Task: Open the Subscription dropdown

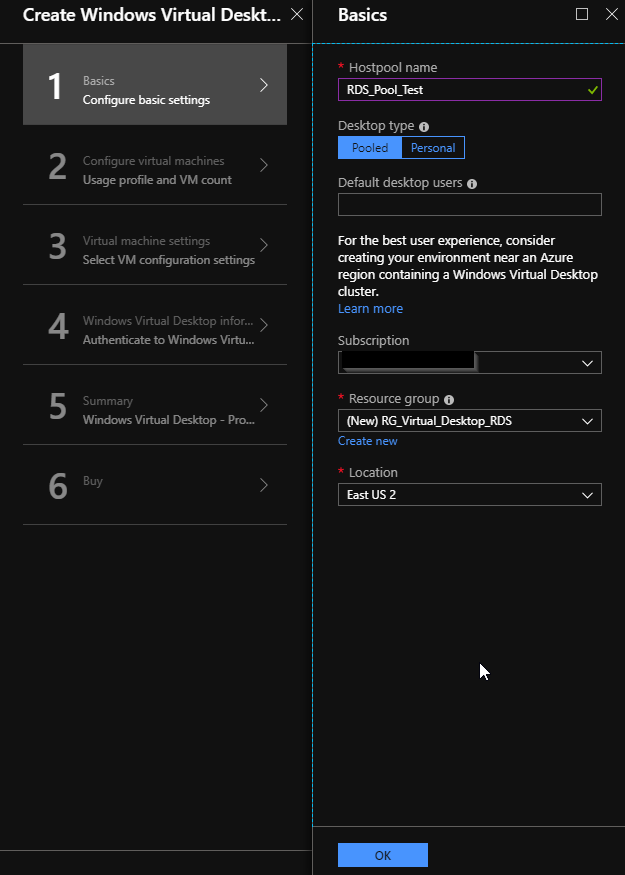Action: [470, 363]
